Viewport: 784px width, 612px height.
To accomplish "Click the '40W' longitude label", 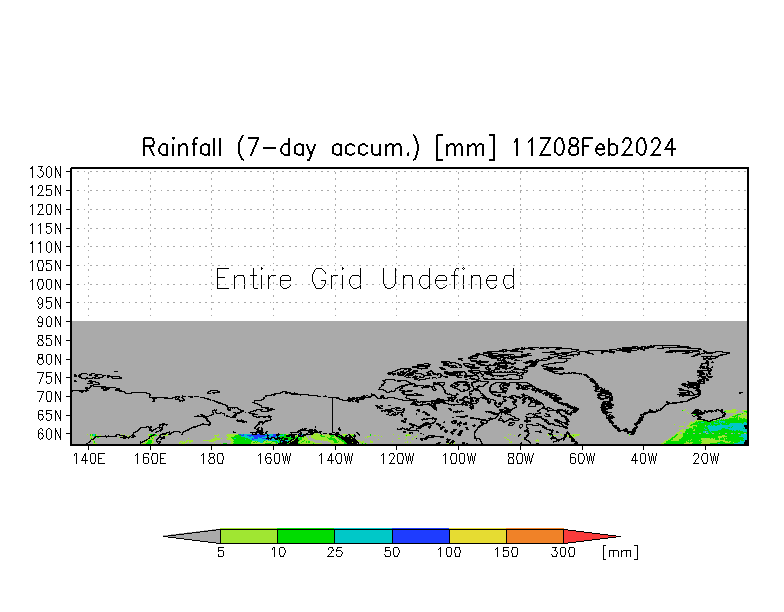I will [644, 458].
